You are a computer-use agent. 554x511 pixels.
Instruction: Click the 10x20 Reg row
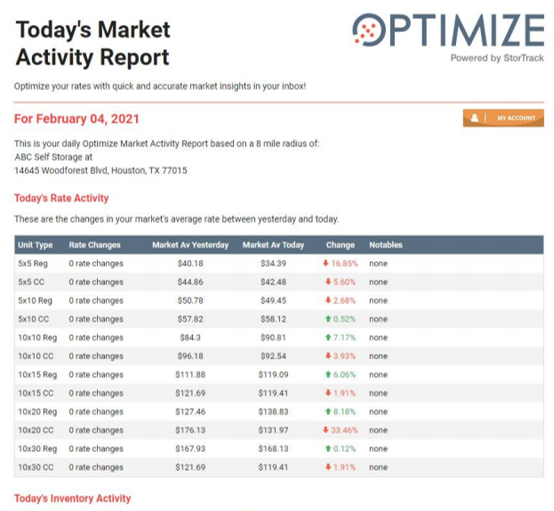pyautogui.click(x=279, y=412)
